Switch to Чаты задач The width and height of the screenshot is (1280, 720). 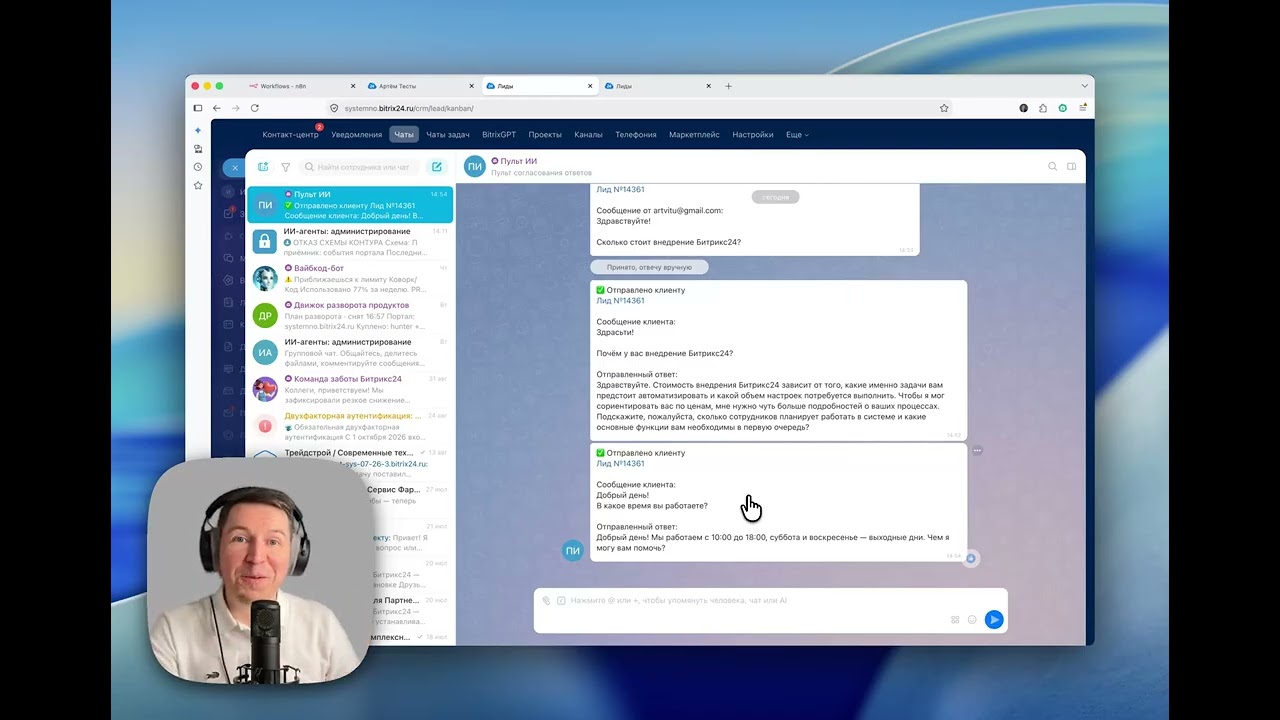pos(448,134)
